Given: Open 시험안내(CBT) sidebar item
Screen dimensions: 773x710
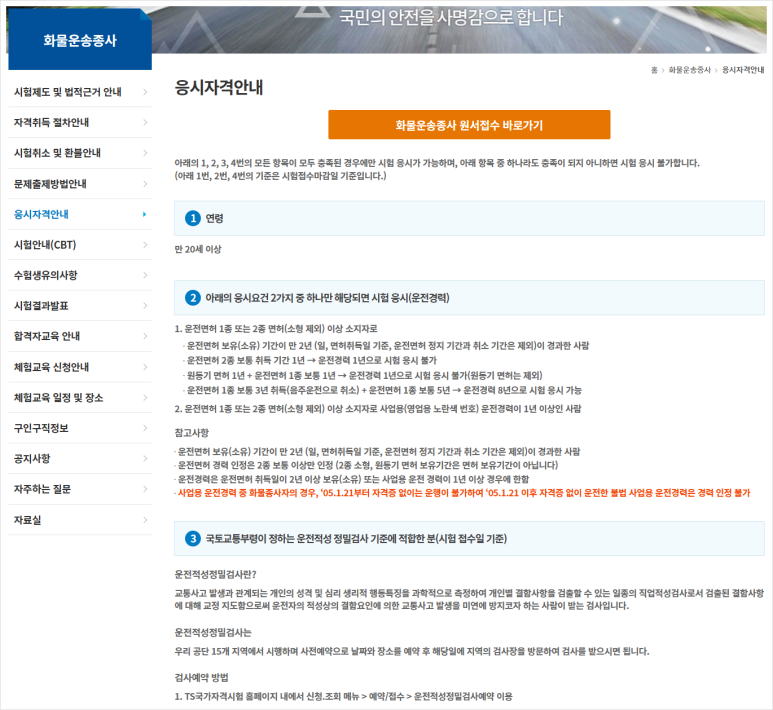Looking at the screenshot, I should (80, 245).
